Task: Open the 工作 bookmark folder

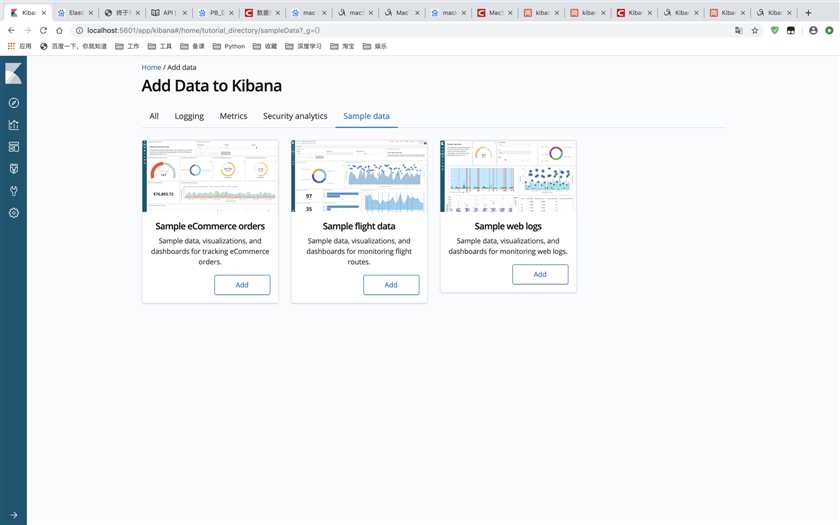Action: click(x=128, y=46)
